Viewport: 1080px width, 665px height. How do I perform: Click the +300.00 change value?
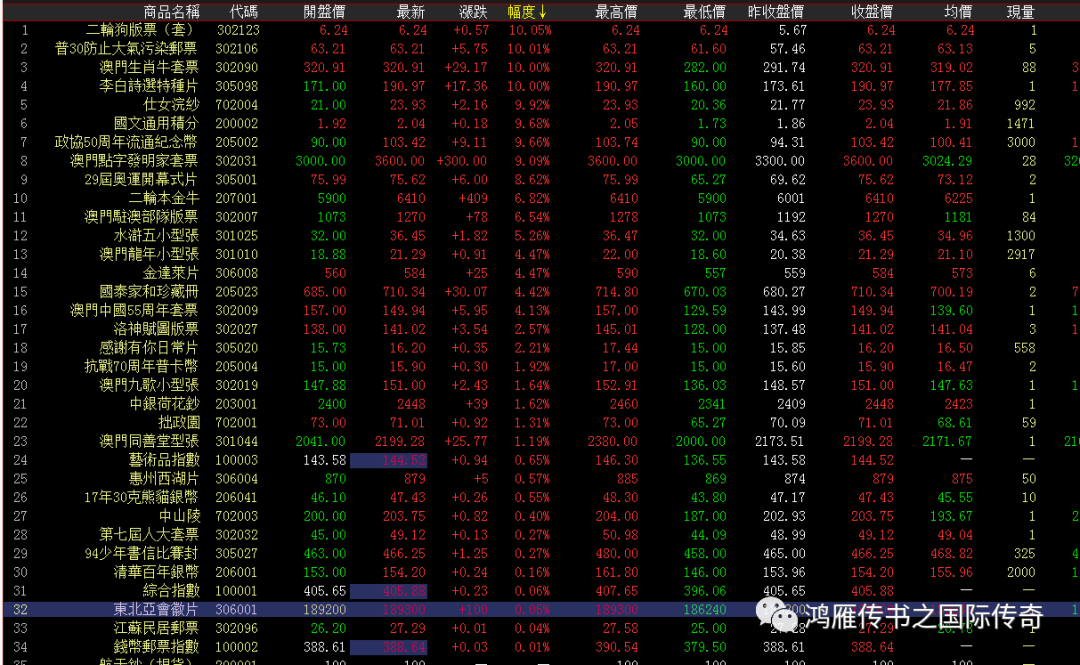[461, 161]
